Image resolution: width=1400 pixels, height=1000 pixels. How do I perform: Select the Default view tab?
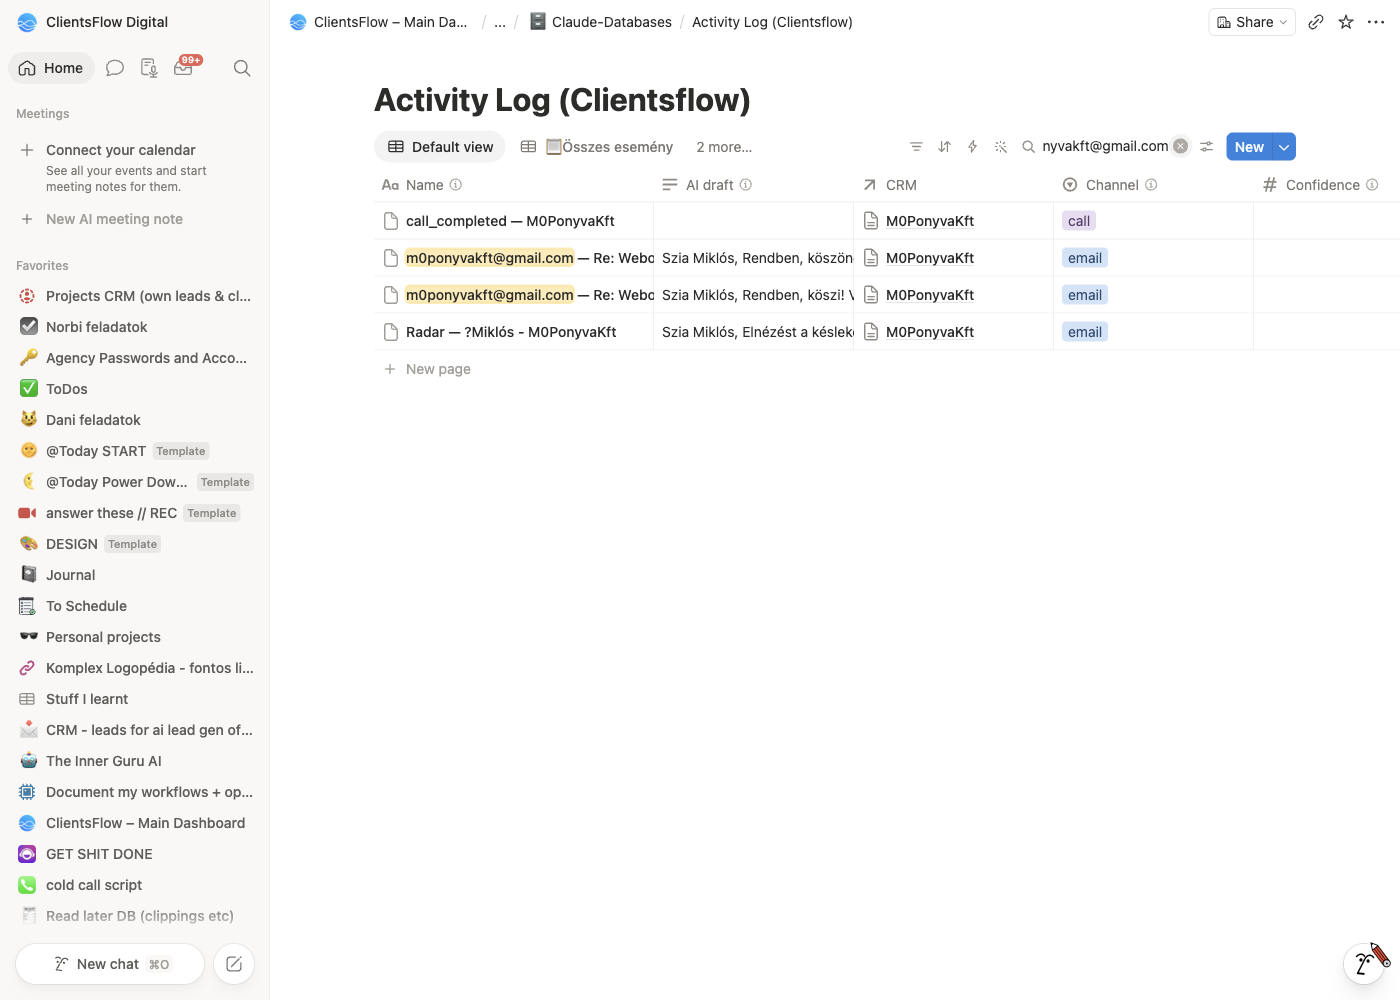point(440,147)
